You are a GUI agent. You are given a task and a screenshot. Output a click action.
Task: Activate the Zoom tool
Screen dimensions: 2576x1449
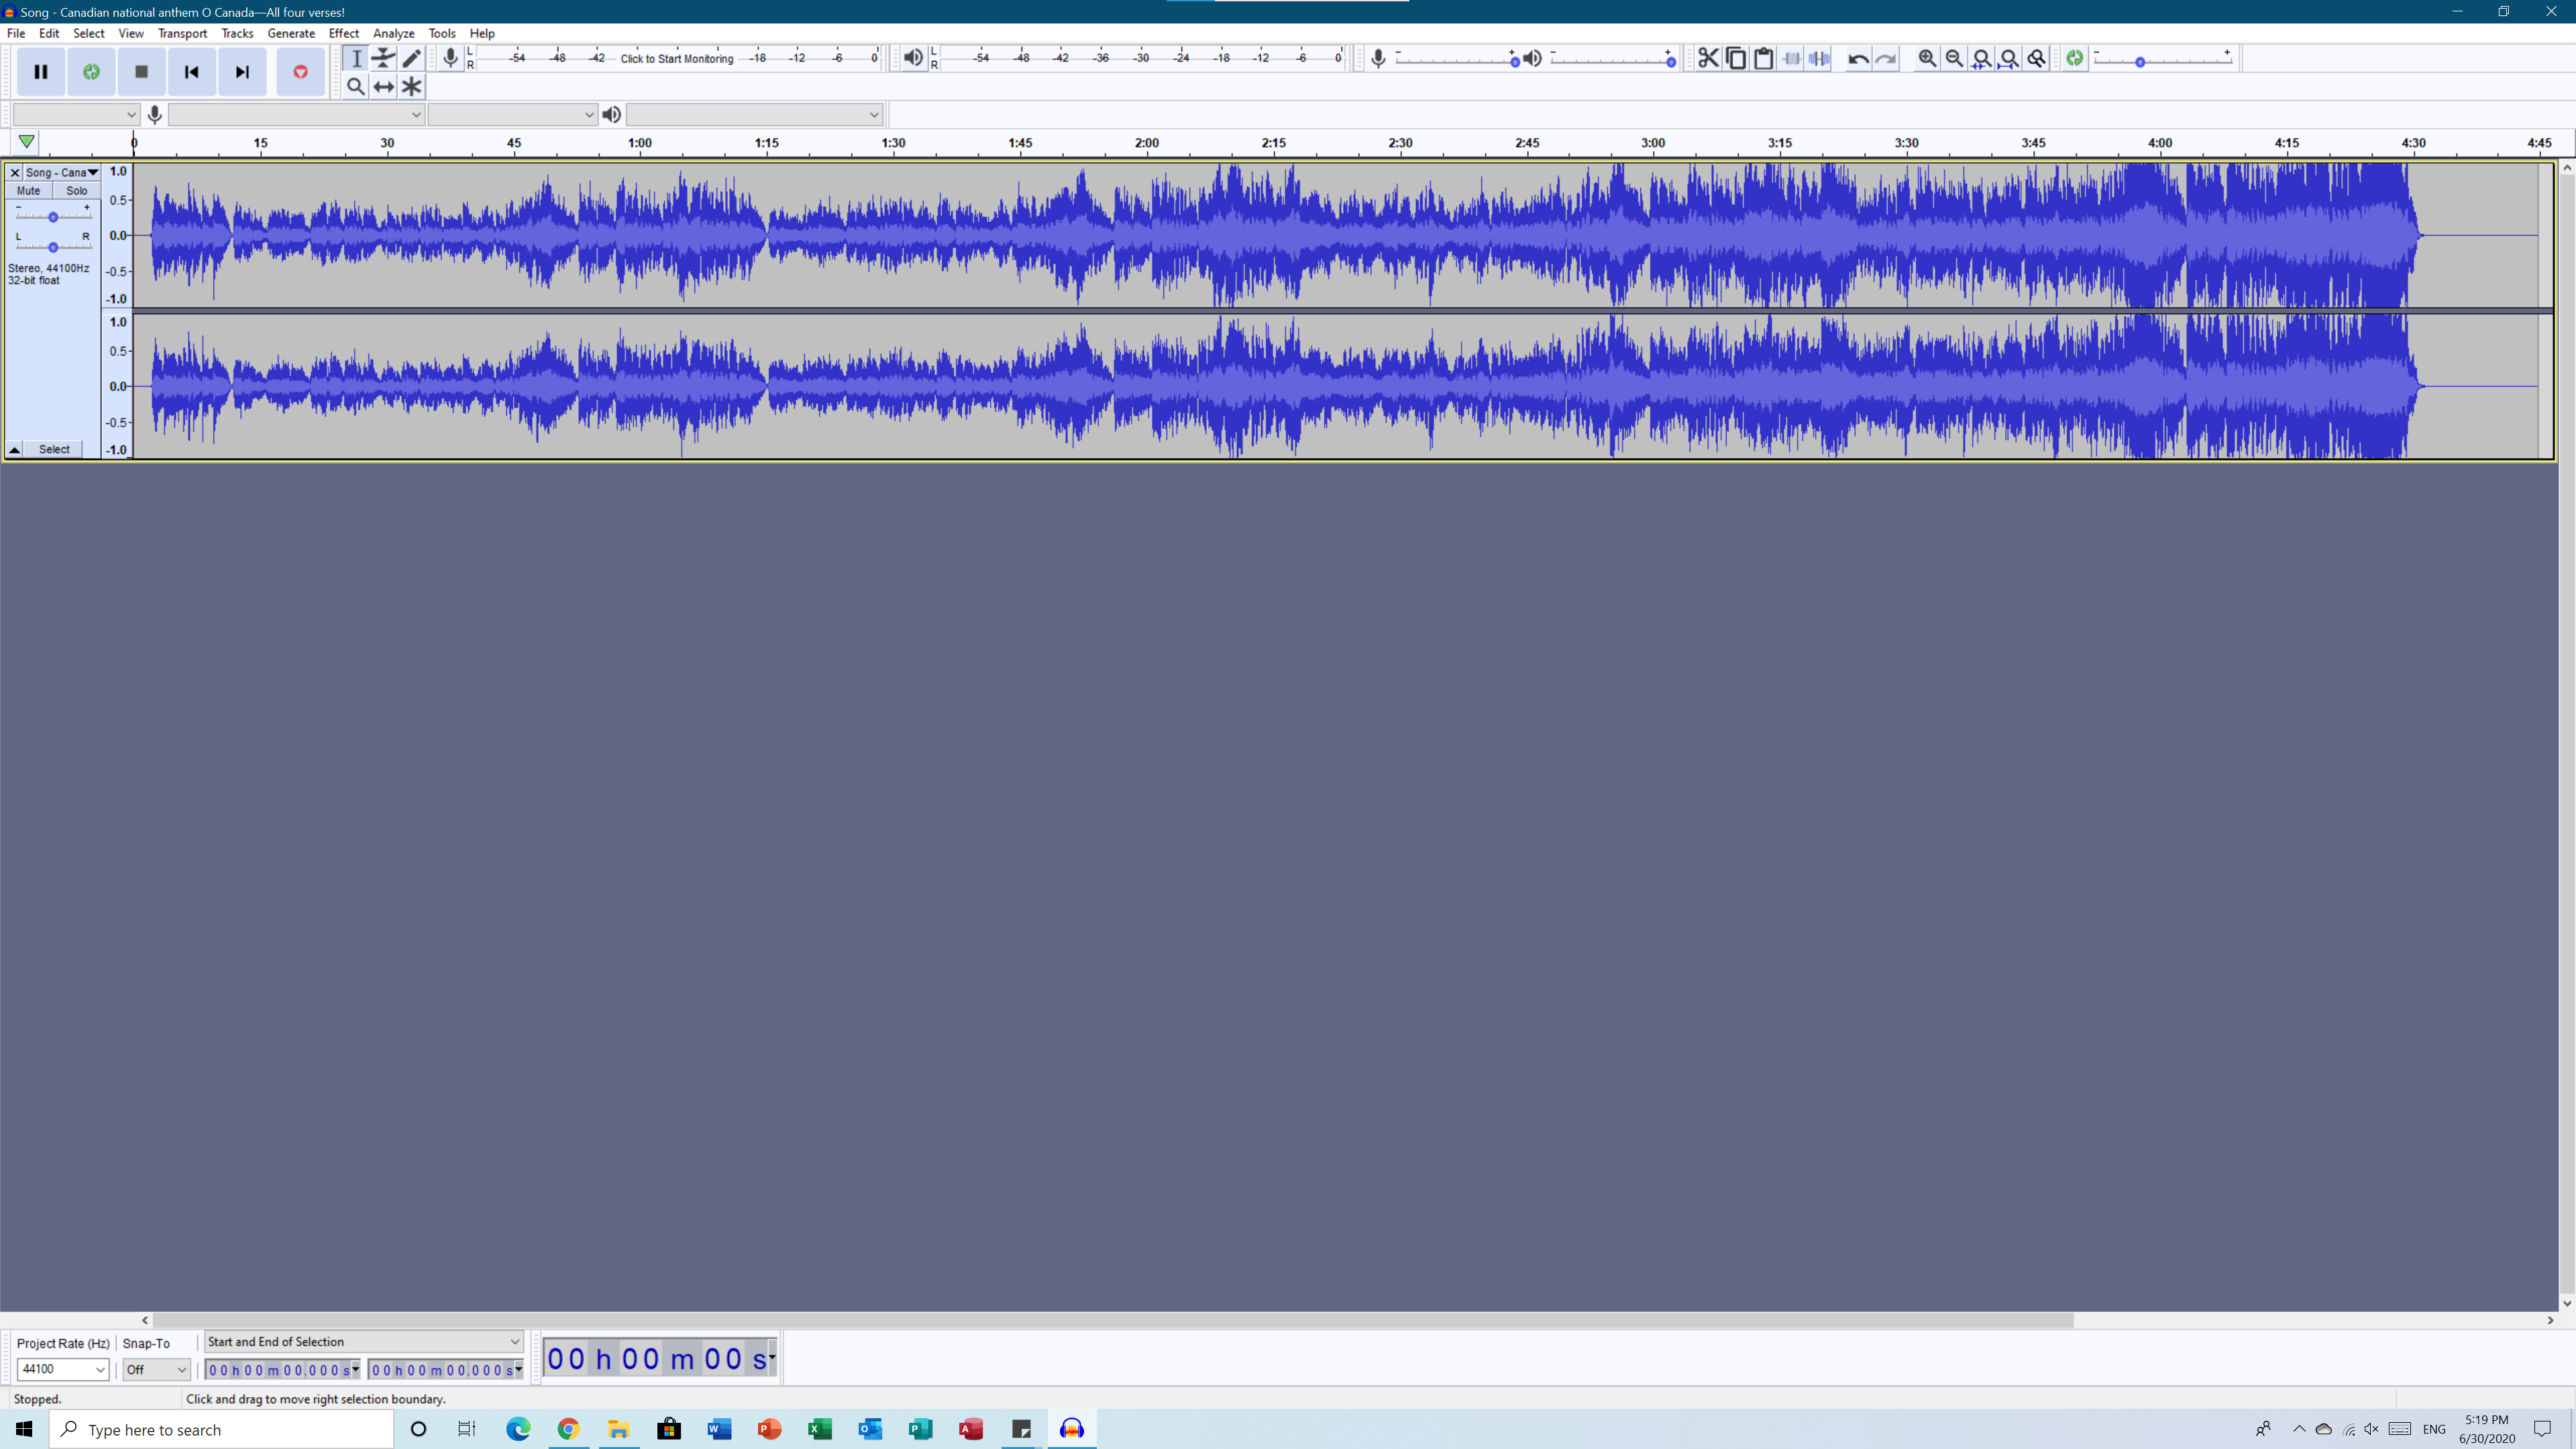coord(356,86)
